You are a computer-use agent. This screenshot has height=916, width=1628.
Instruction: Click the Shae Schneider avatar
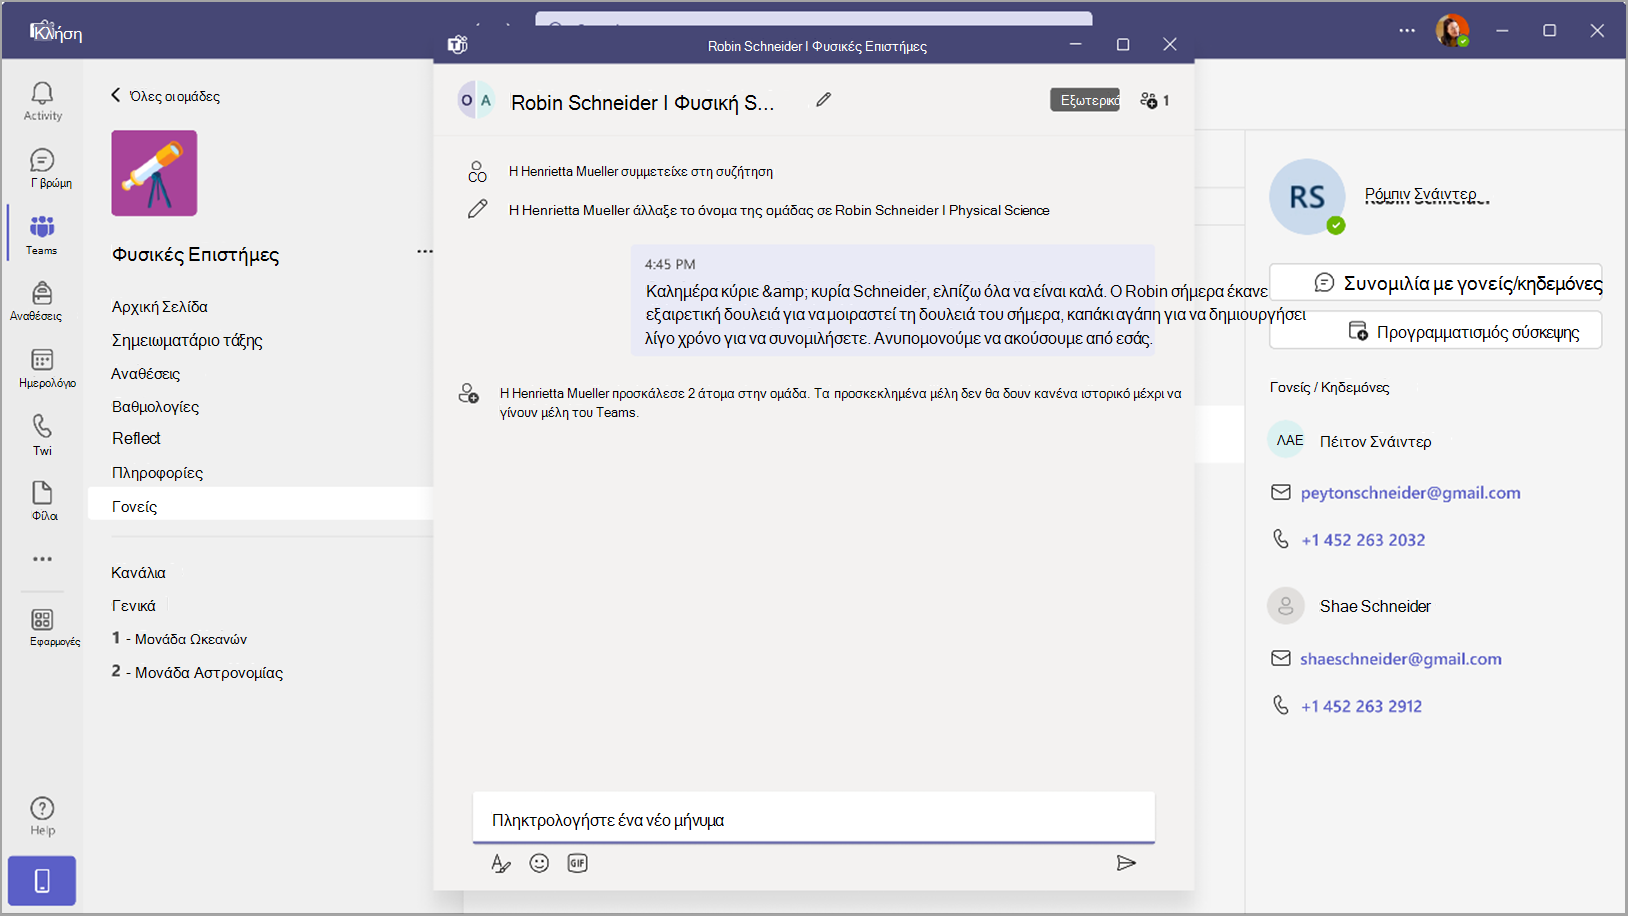[x=1286, y=606]
